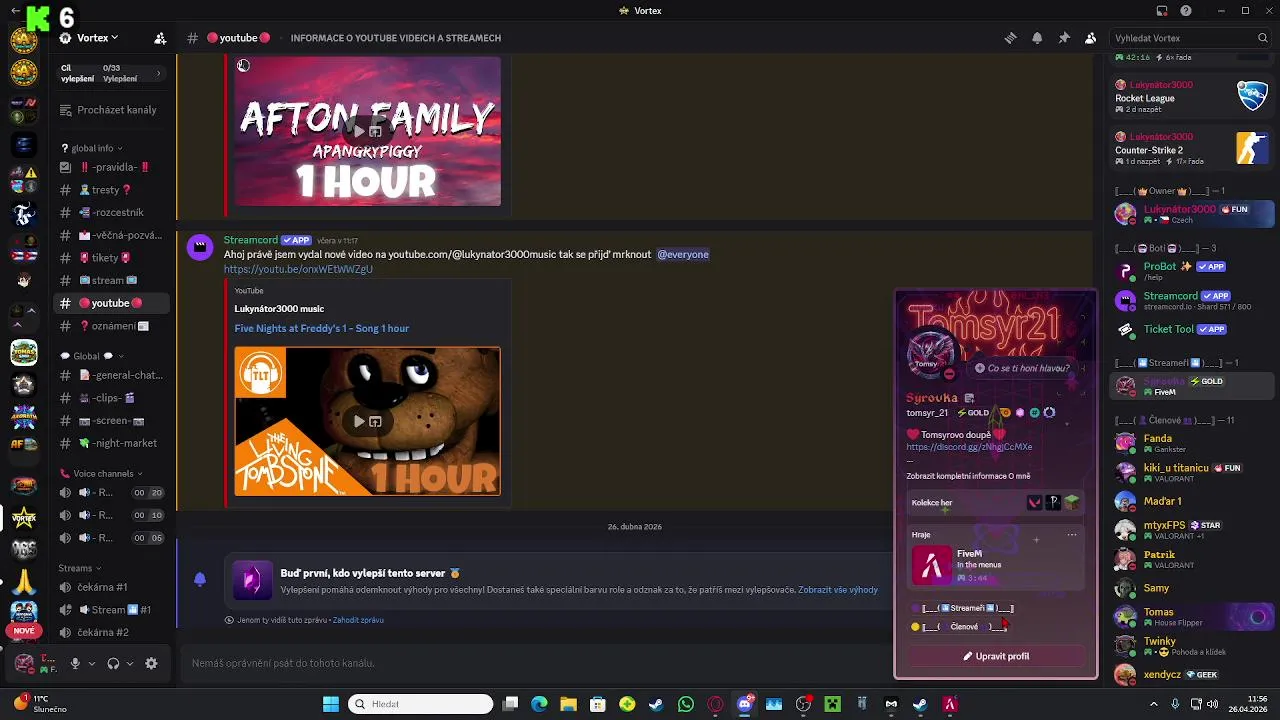Screen dimensions: 1280x720
Task: Click Upravit profil button
Action: (x=995, y=656)
